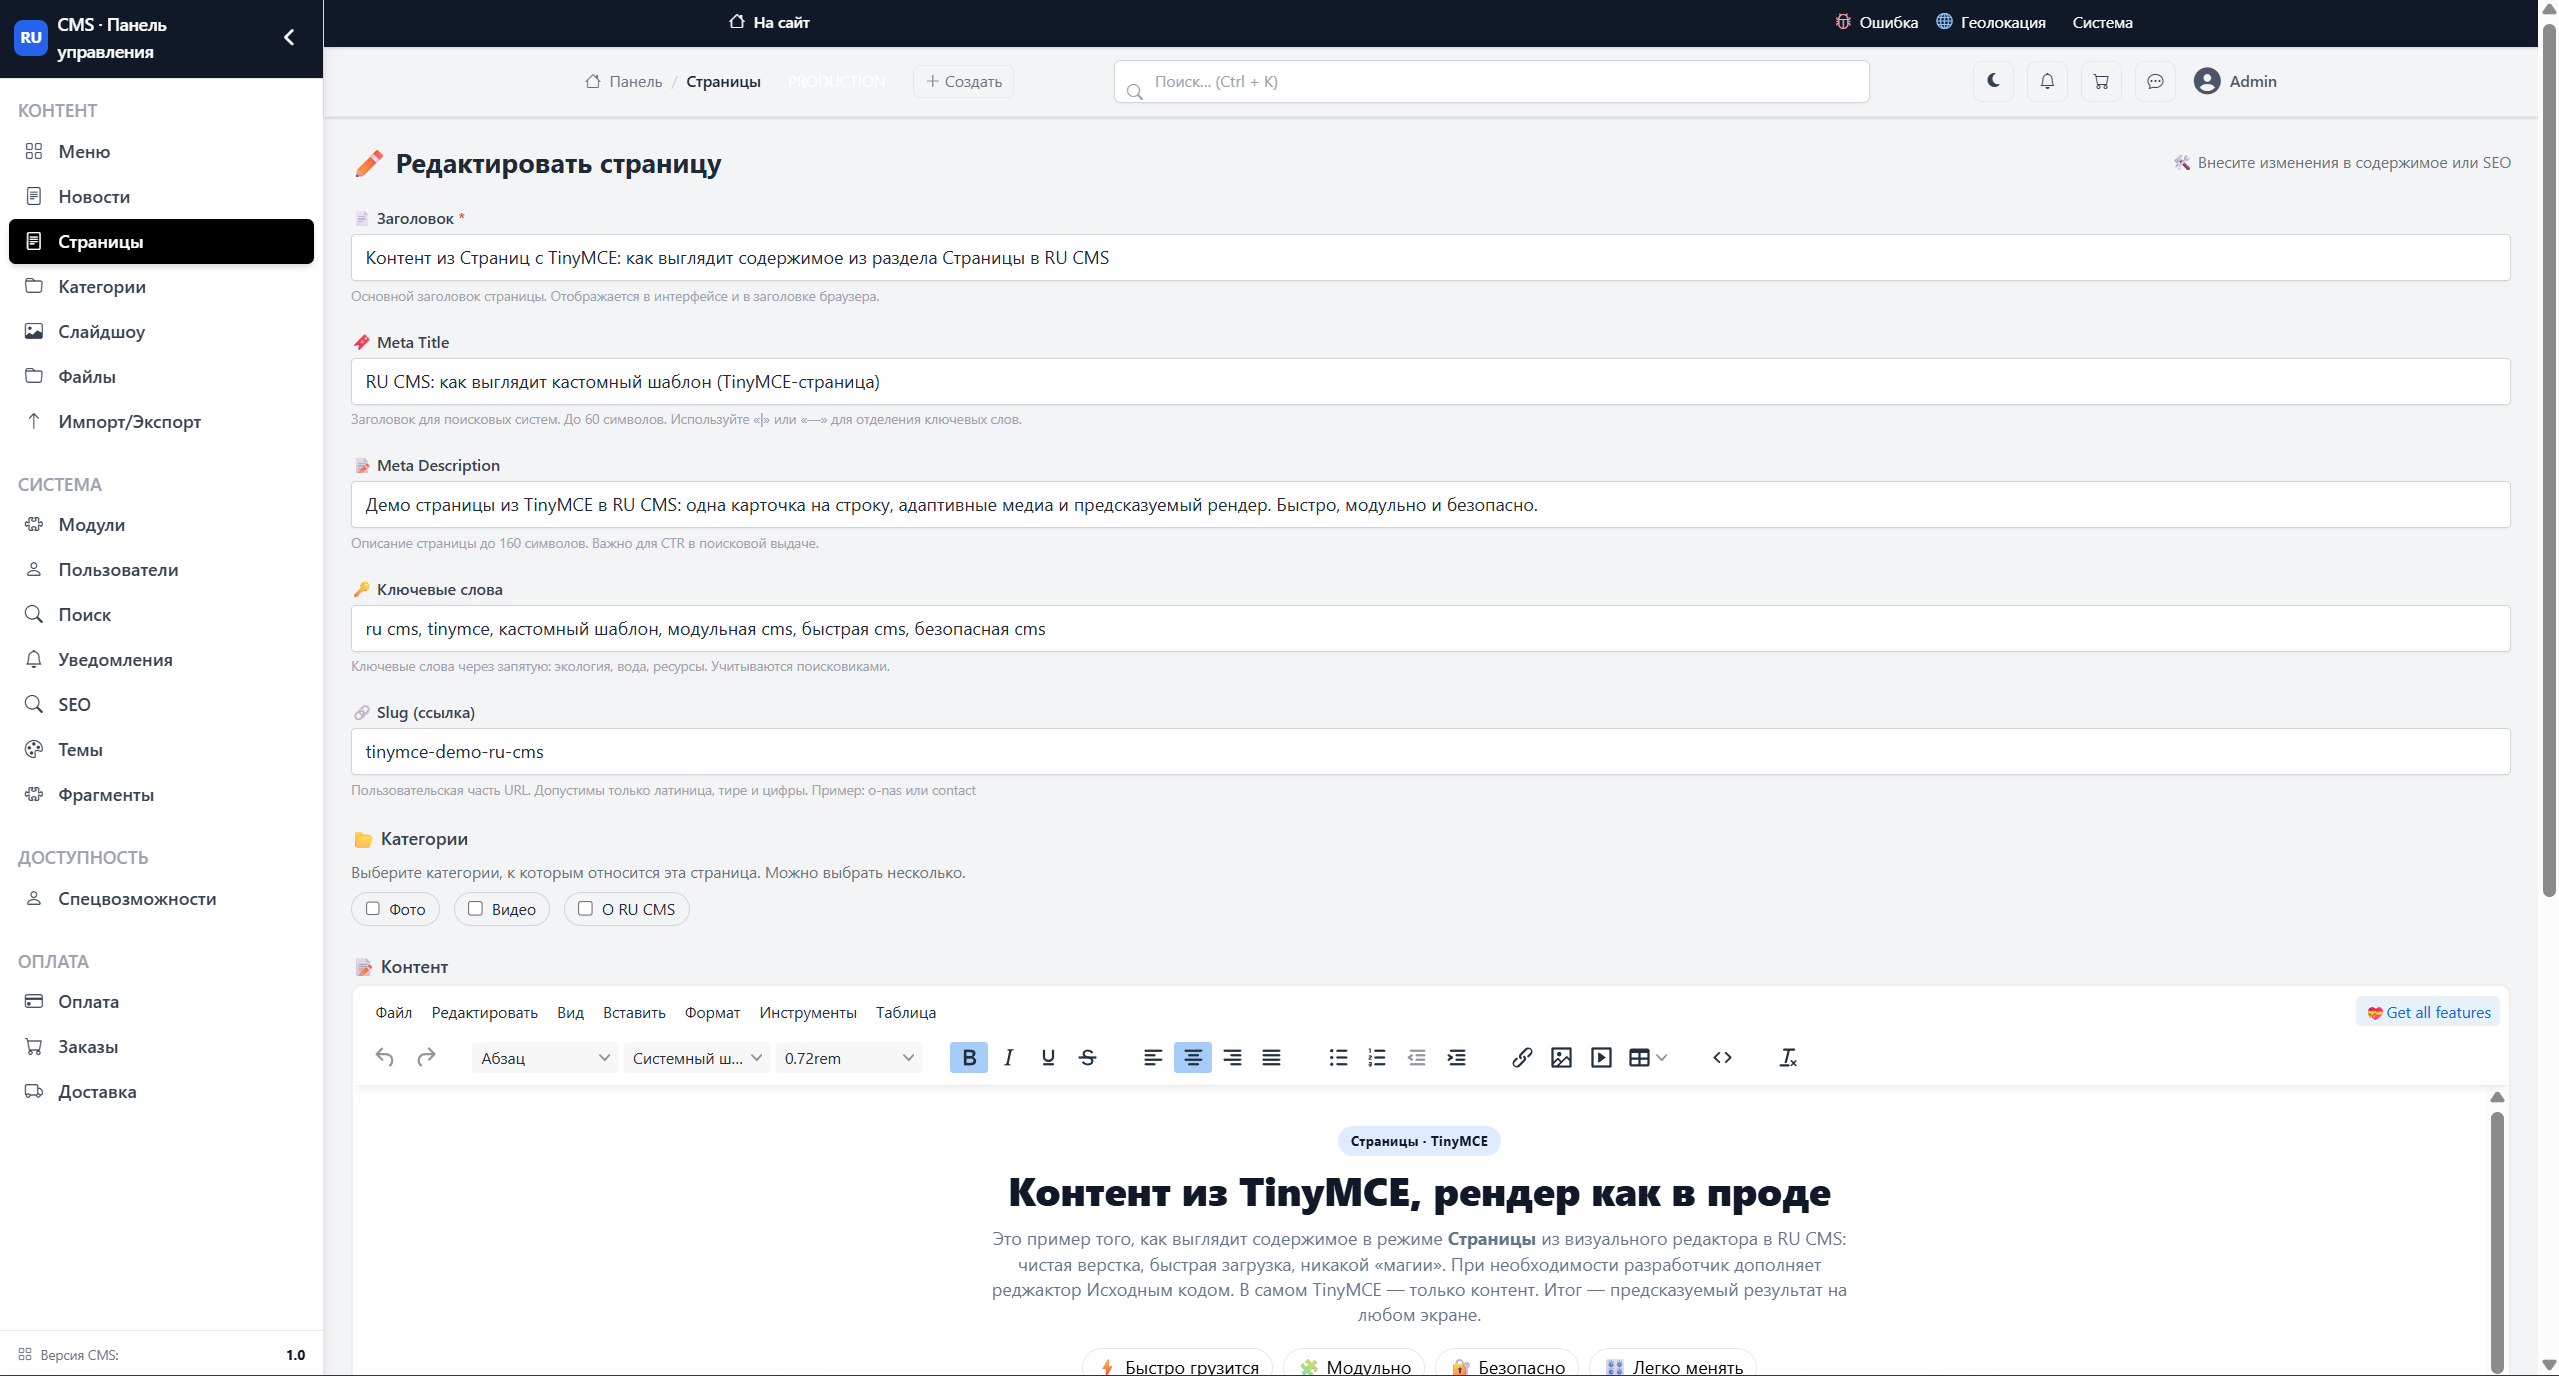Click the Clear formatting icon
This screenshot has height=1376, width=2559.
[1788, 1058]
